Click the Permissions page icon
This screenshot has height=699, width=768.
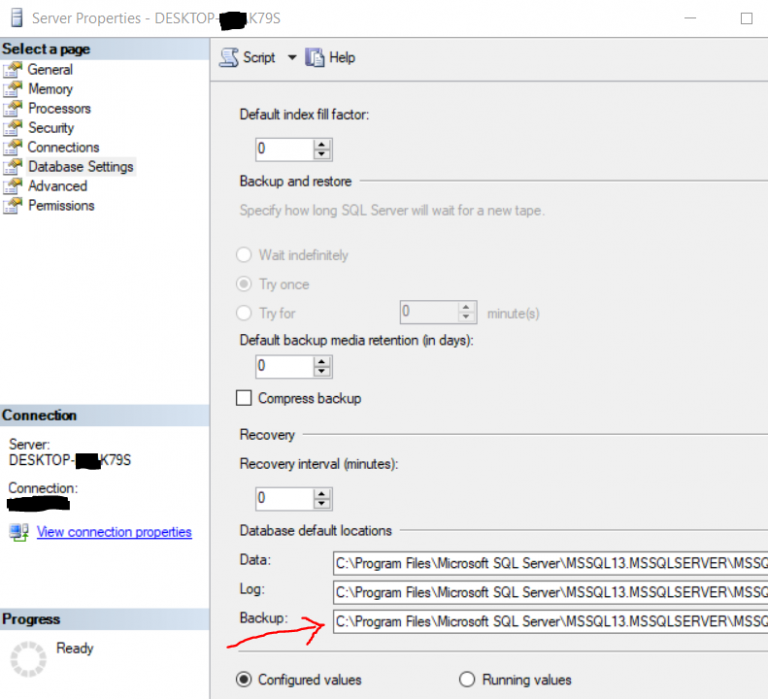pyautogui.click(x=12, y=206)
